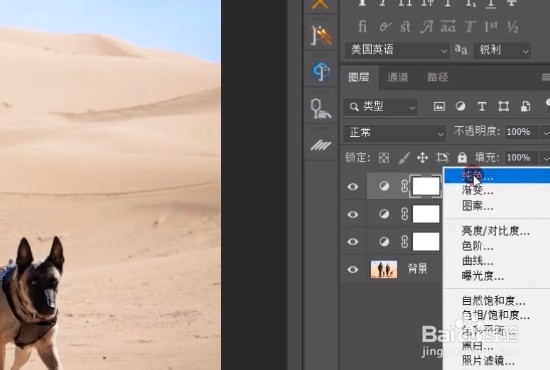Choose 渐变... from the menu
The image size is (550, 370).
point(497,190)
